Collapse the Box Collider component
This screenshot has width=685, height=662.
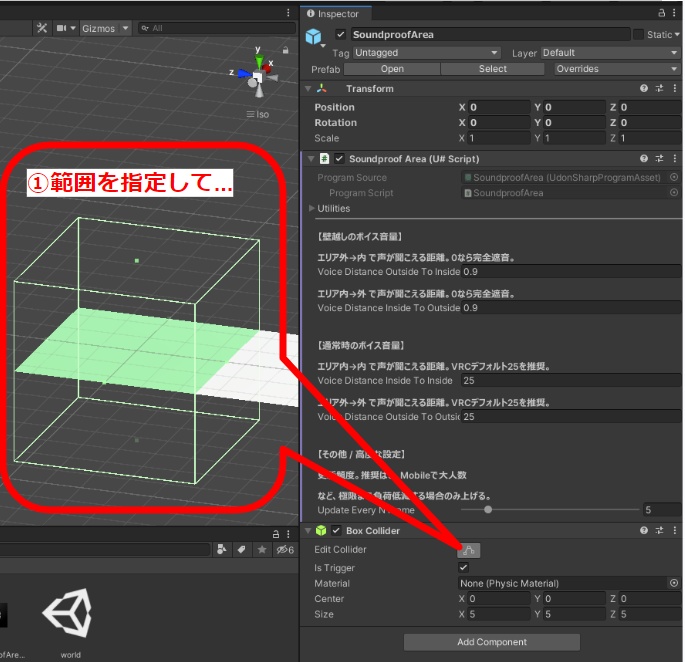308,531
